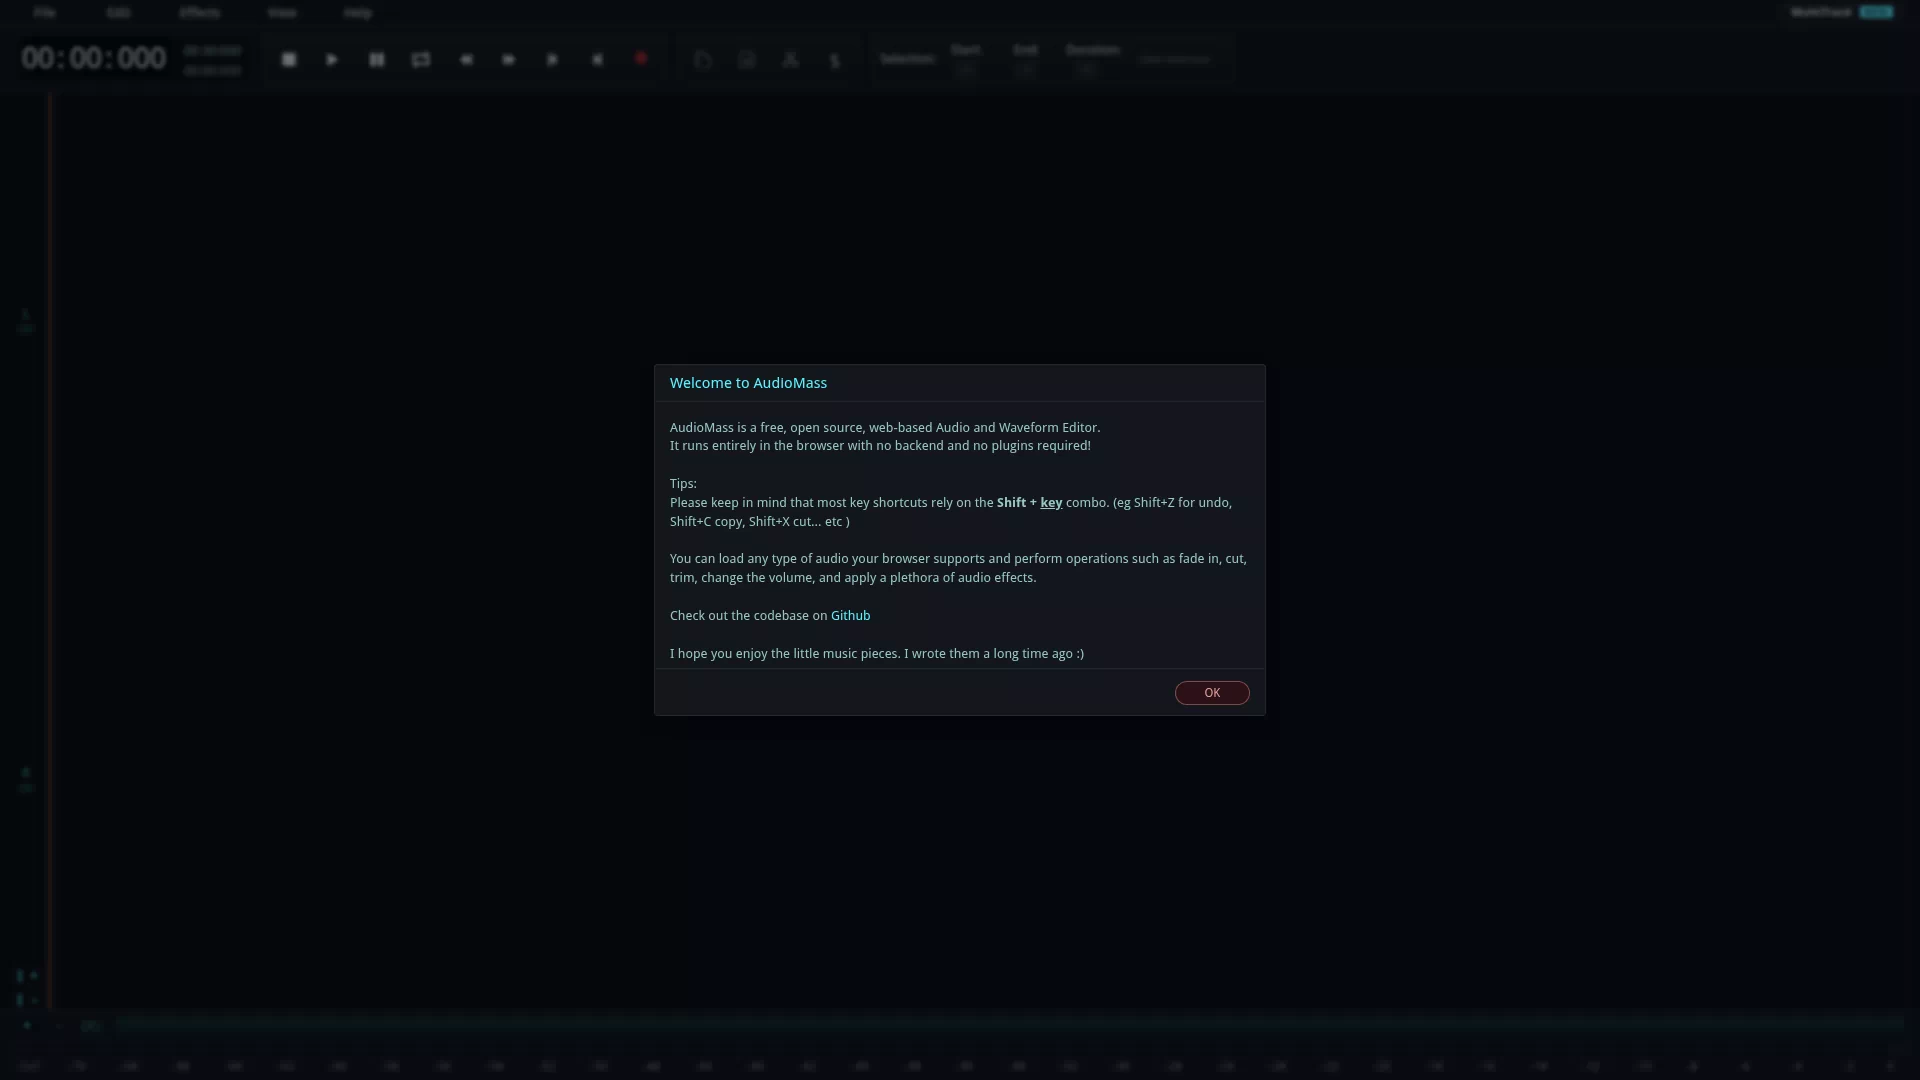
Task: Open the Edit menu
Action: [118, 12]
